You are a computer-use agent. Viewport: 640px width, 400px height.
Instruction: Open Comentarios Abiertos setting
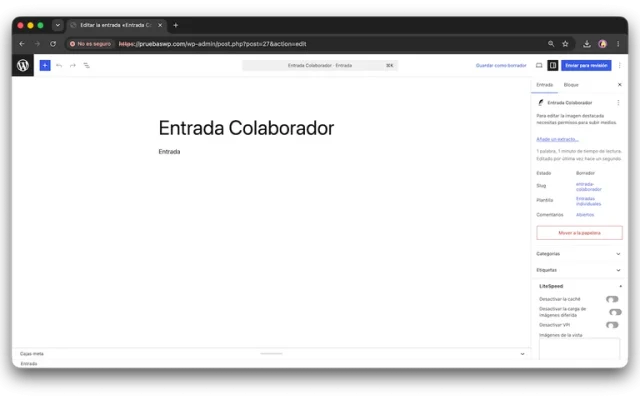coord(585,215)
